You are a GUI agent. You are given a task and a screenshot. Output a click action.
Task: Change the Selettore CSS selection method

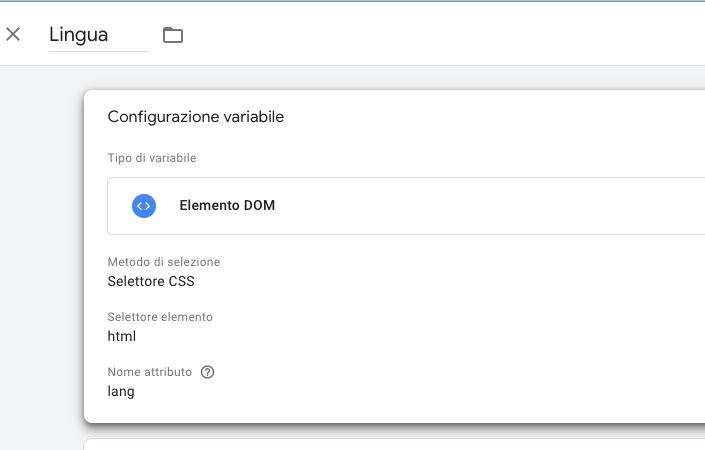pyautogui.click(x=151, y=281)
